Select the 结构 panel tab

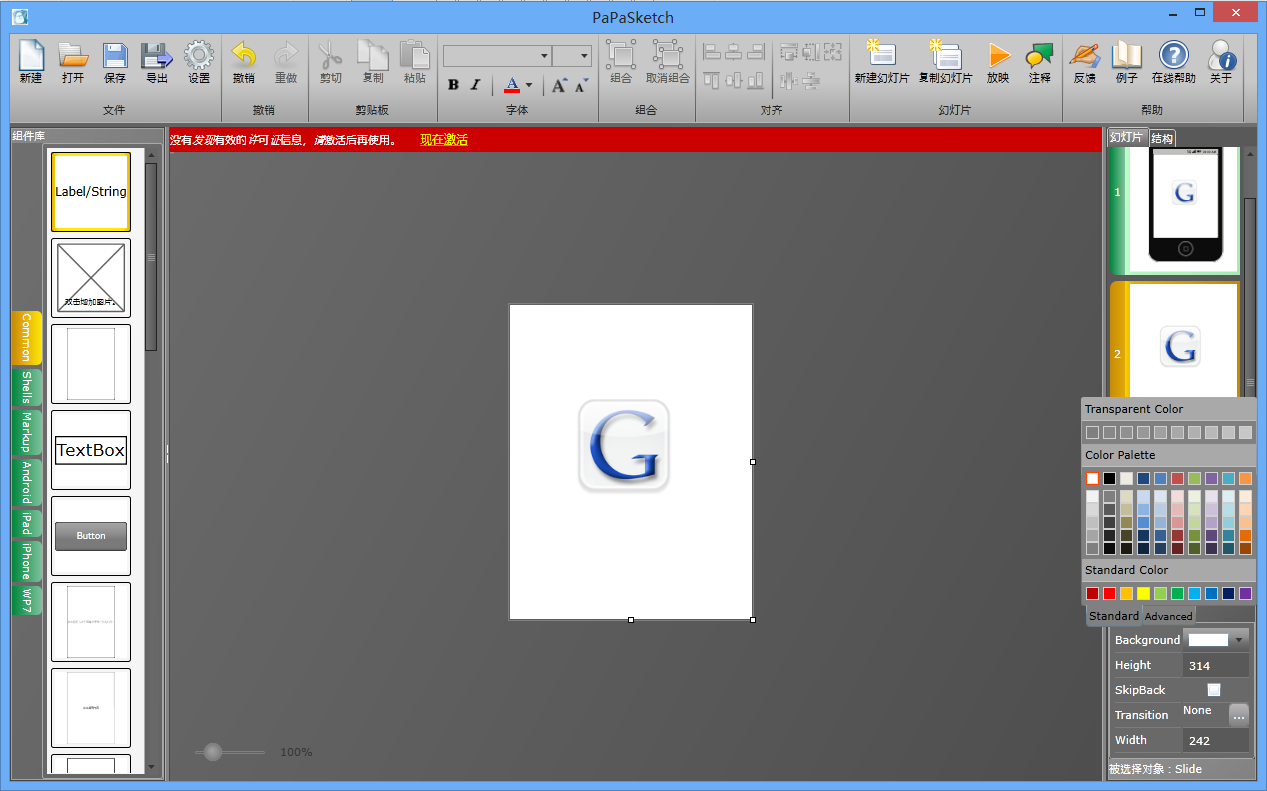[x=1162, y=138]
